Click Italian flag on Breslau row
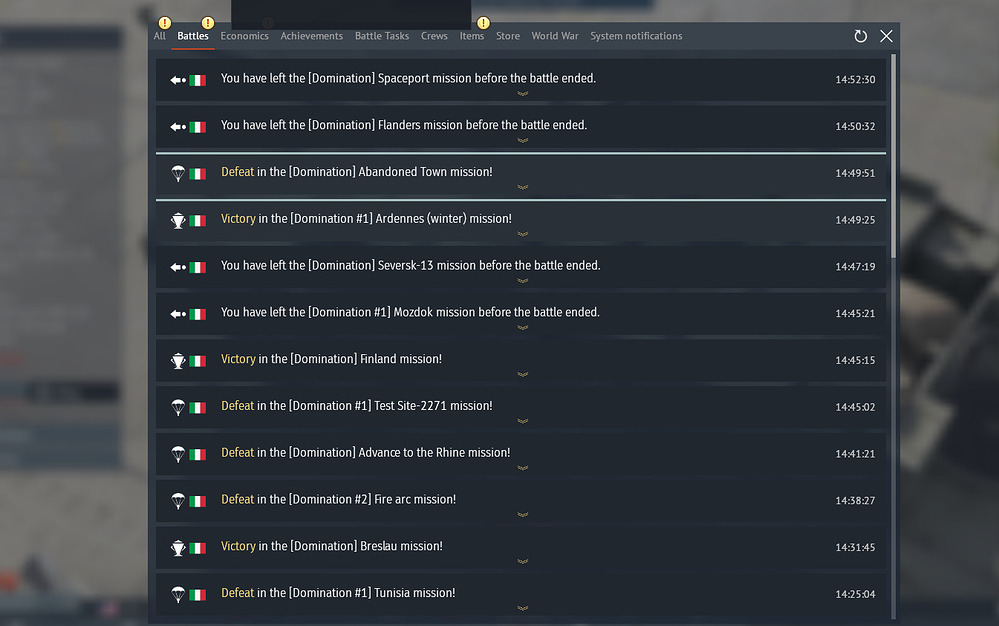The width and height of the screenshot is (999, 626). (x=198, y=548)
